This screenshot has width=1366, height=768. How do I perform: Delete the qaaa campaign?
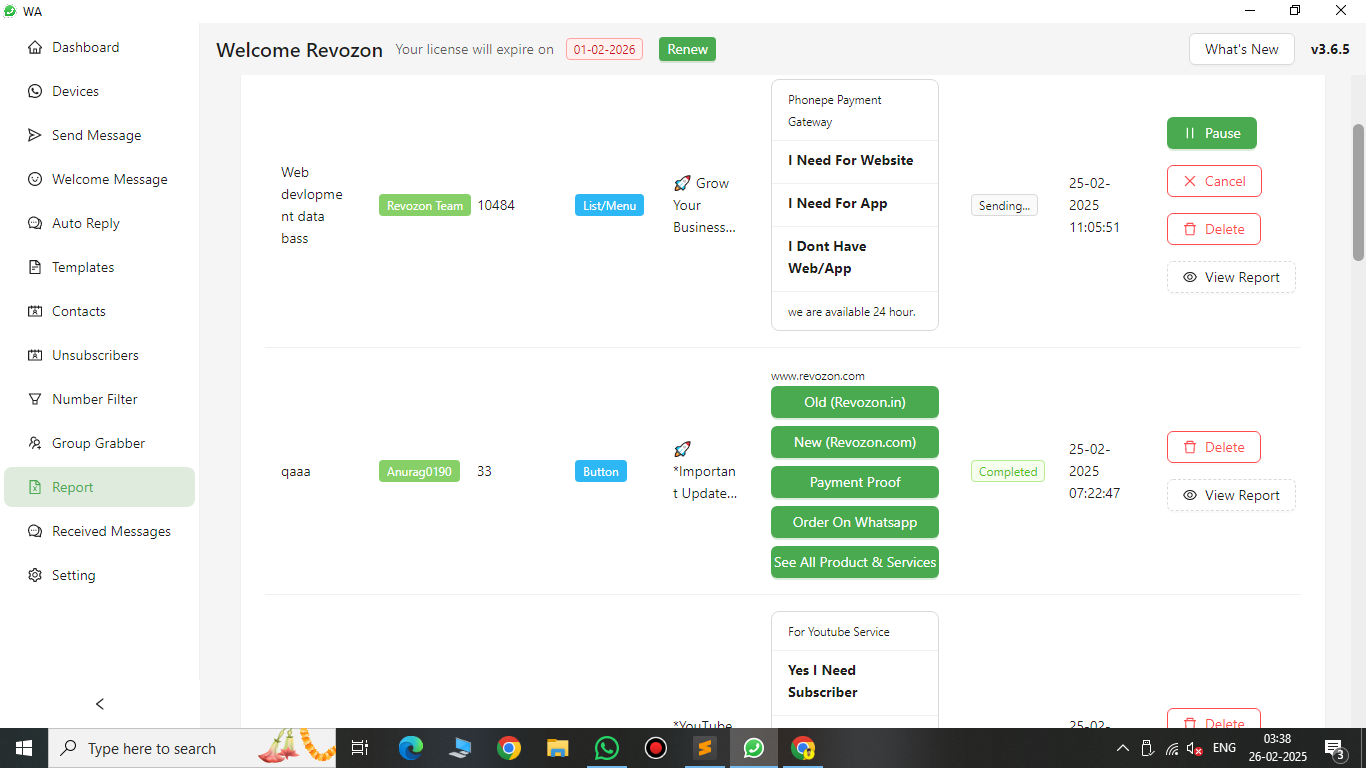click(x=1214, y=447)
